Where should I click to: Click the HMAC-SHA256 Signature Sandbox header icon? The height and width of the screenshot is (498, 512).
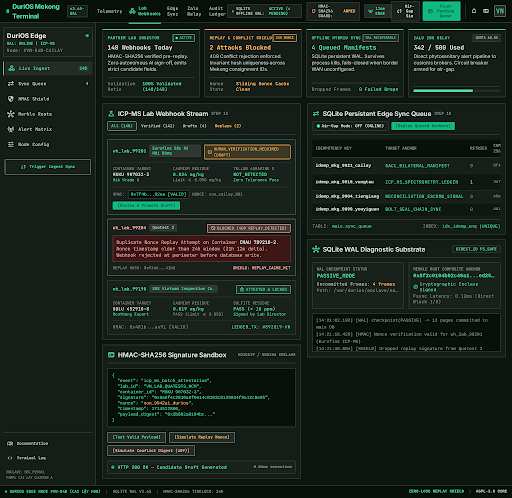pos(111,355)
